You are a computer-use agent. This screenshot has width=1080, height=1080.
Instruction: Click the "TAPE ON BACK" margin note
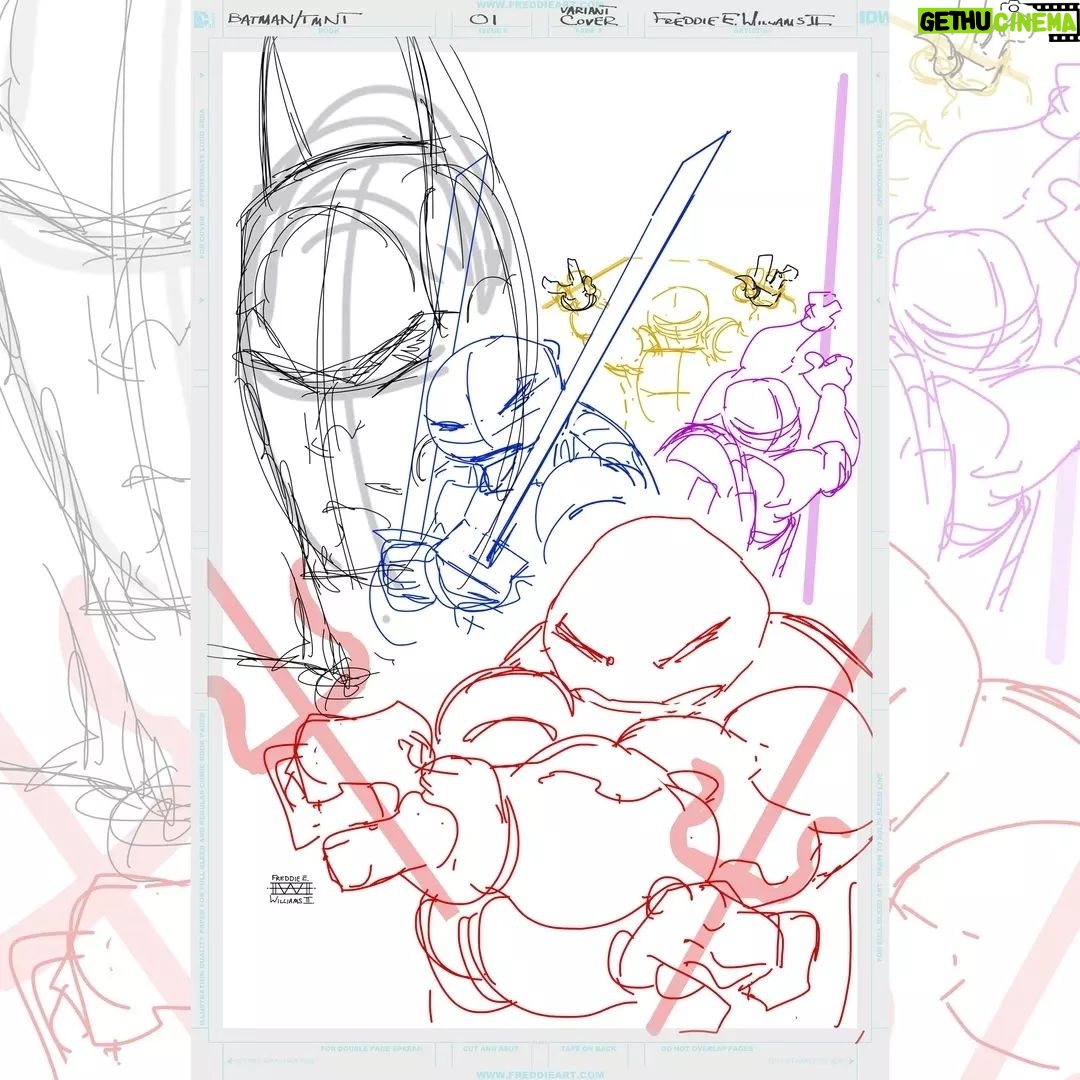[x=588, y=1049]
